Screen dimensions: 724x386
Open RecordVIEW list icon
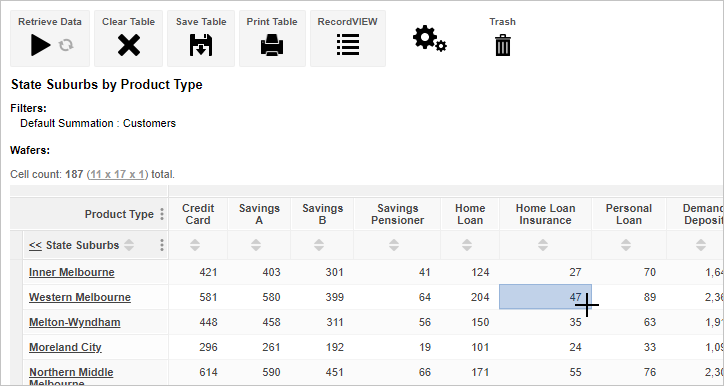(348, 45)
